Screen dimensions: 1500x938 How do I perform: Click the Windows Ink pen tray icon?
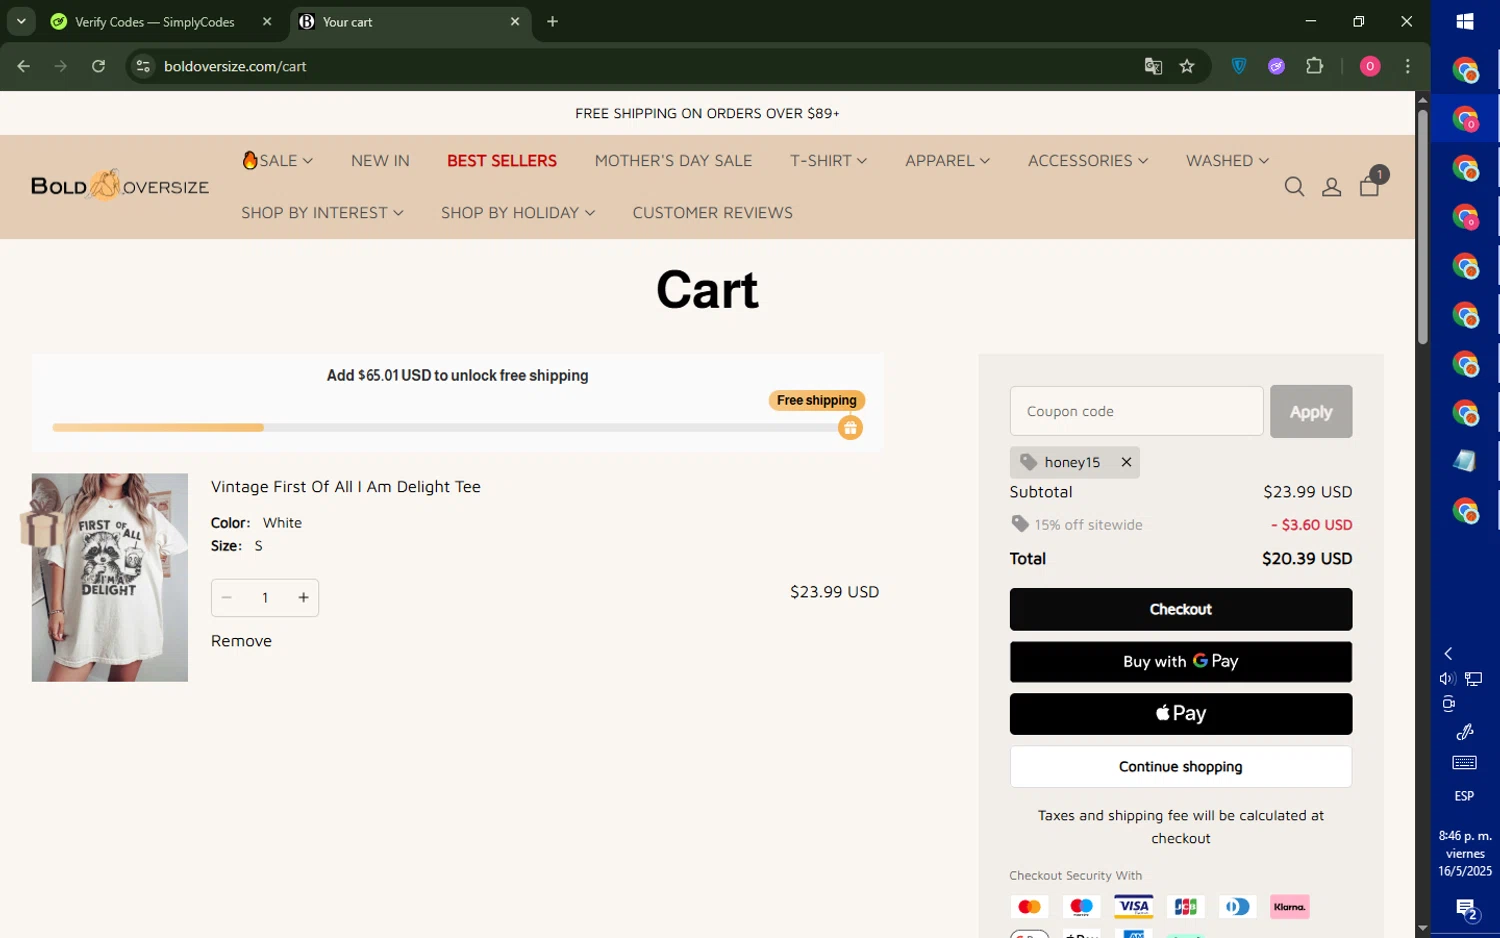1464,733
